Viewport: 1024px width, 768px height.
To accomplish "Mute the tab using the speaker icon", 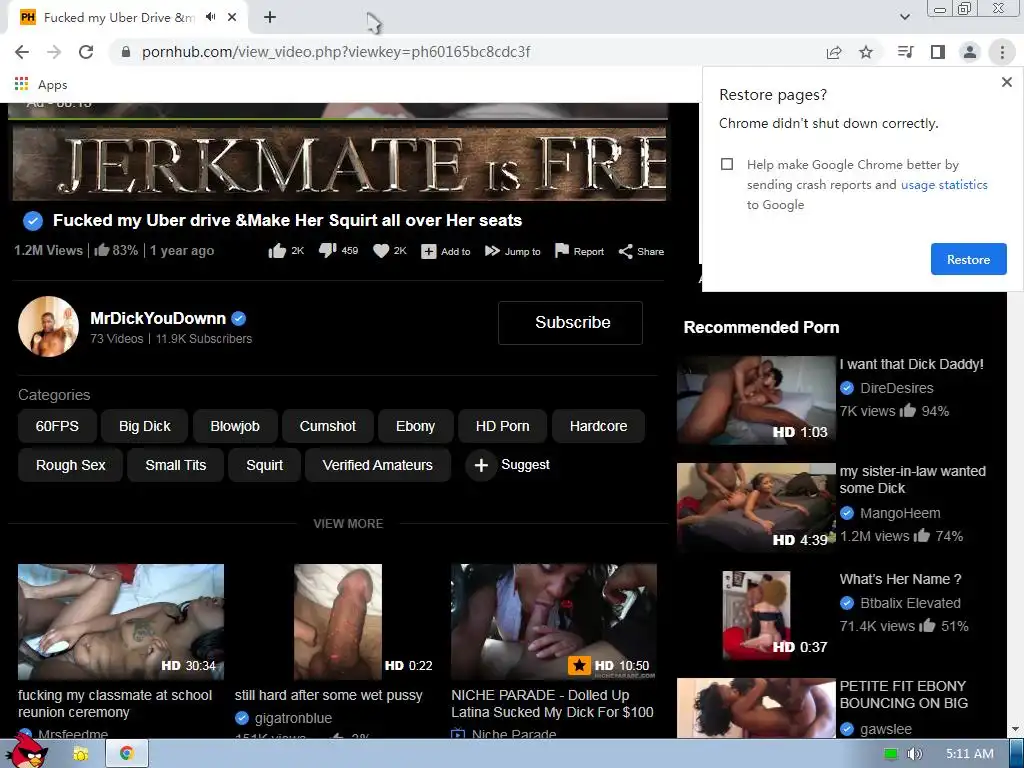I will (210, 17).
